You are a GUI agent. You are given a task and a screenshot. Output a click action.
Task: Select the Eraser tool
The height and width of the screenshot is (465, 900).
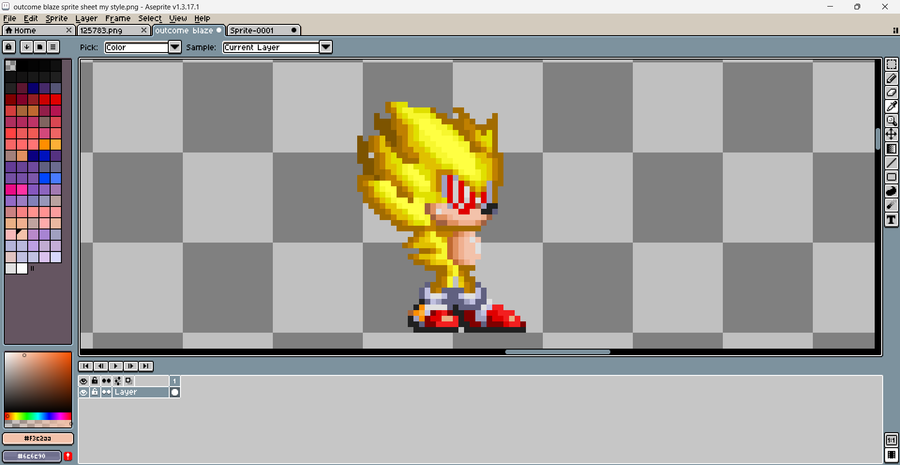click(891, 92)
